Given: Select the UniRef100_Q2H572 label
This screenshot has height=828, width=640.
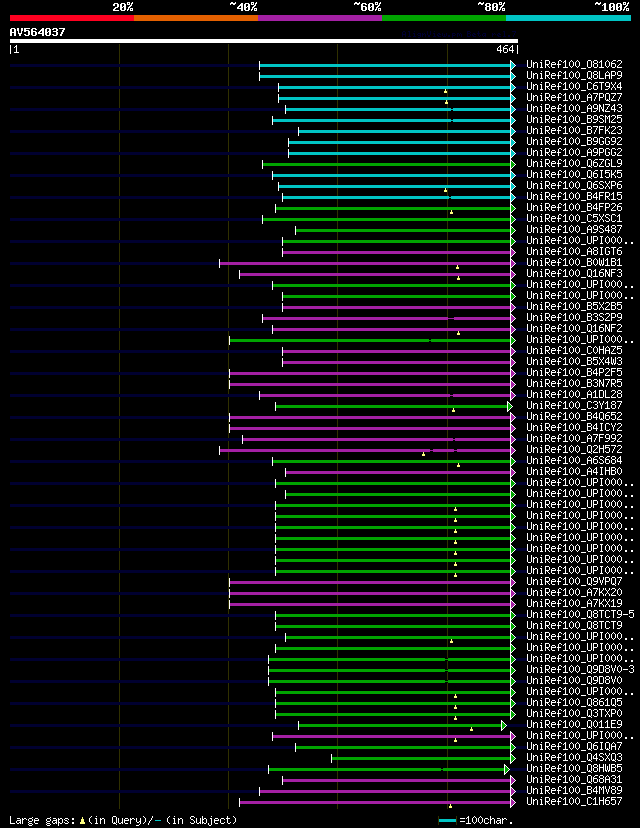Looking at the screenshot, I should point(574,449).
